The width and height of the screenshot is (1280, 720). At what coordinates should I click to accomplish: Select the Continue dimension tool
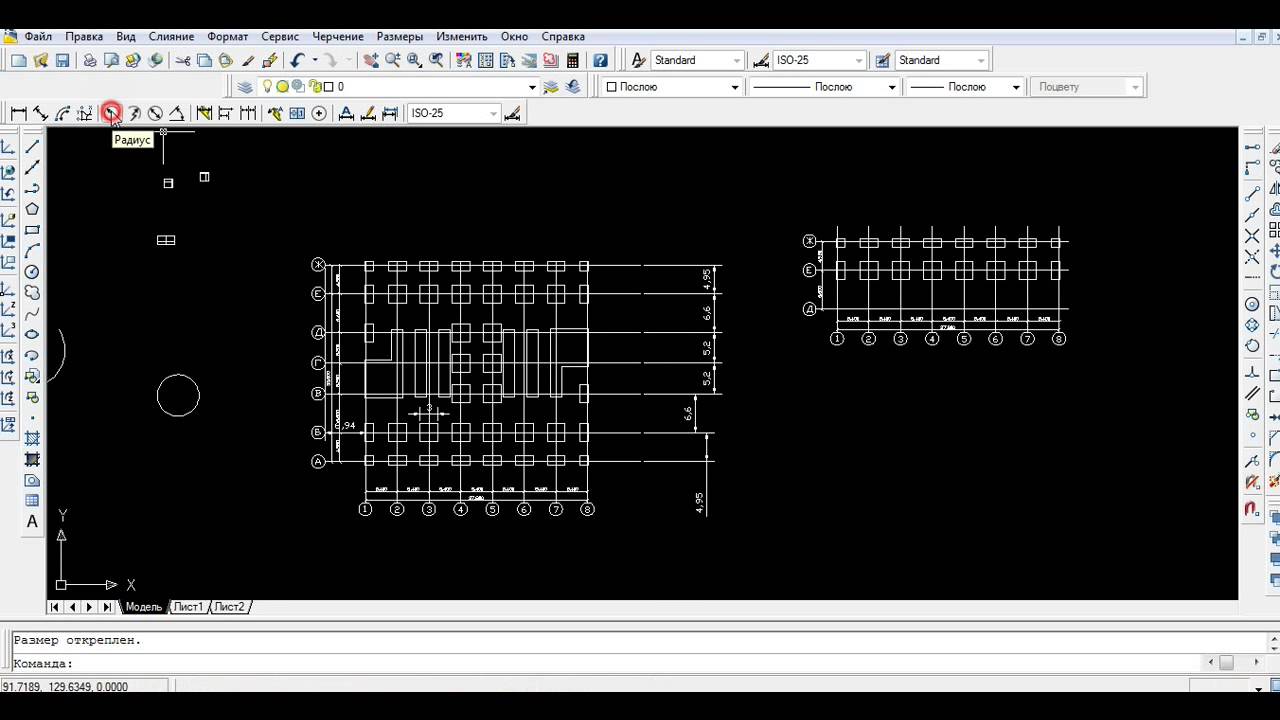click(x=248, y=113)
